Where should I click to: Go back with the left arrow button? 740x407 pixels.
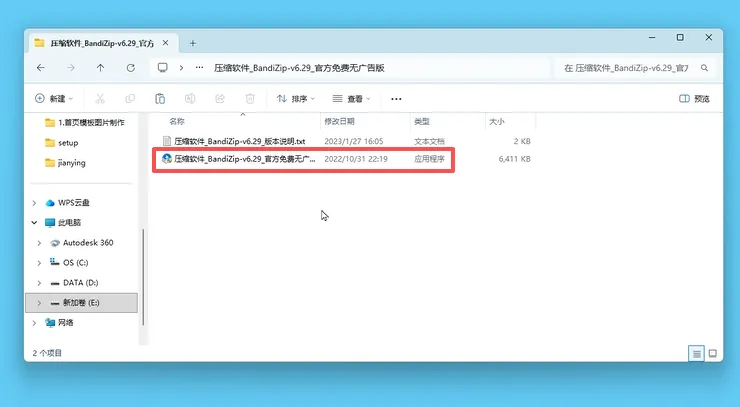click(41, 68)
